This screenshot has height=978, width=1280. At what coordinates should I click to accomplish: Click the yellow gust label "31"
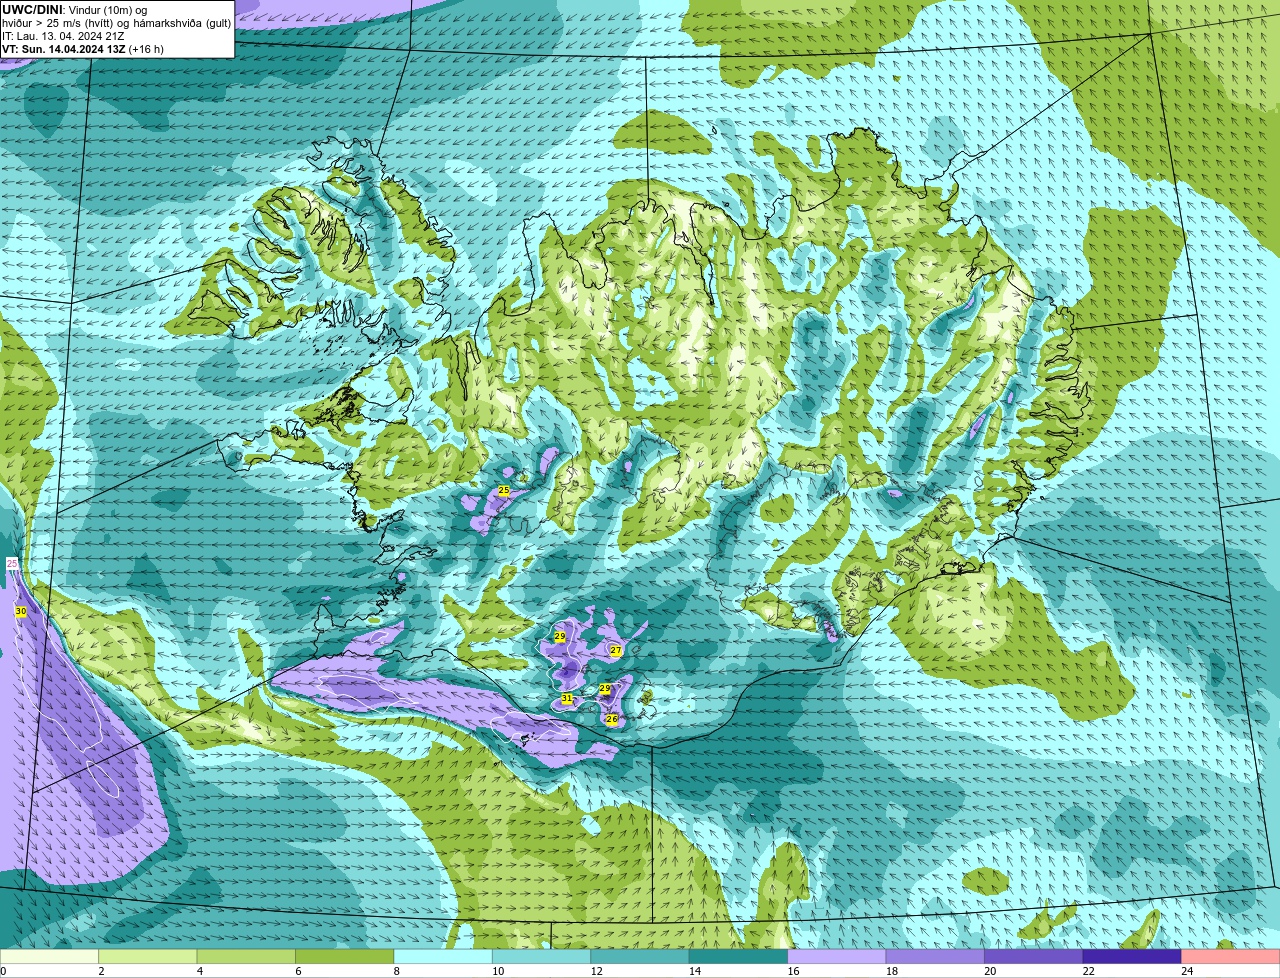pyautogui.click(x=567, y=698)
